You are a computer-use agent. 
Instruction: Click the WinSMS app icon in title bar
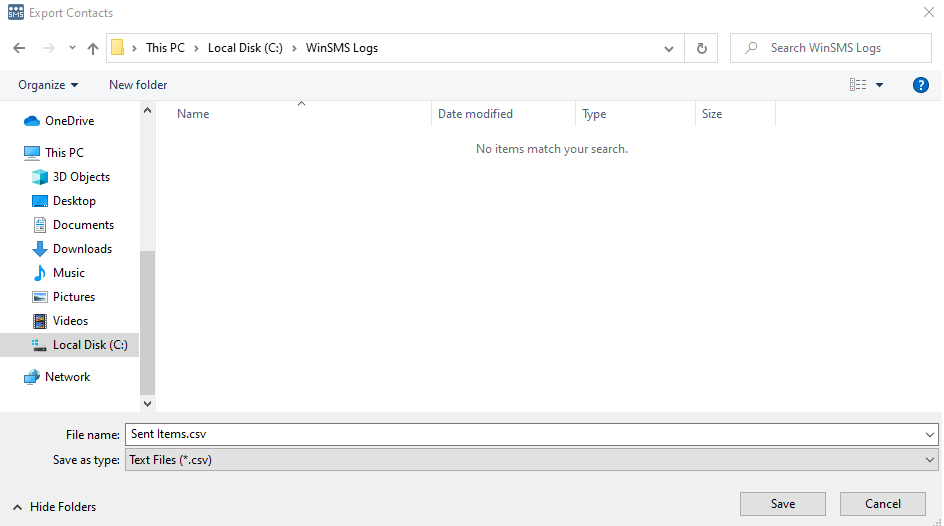tap(16, 12)
